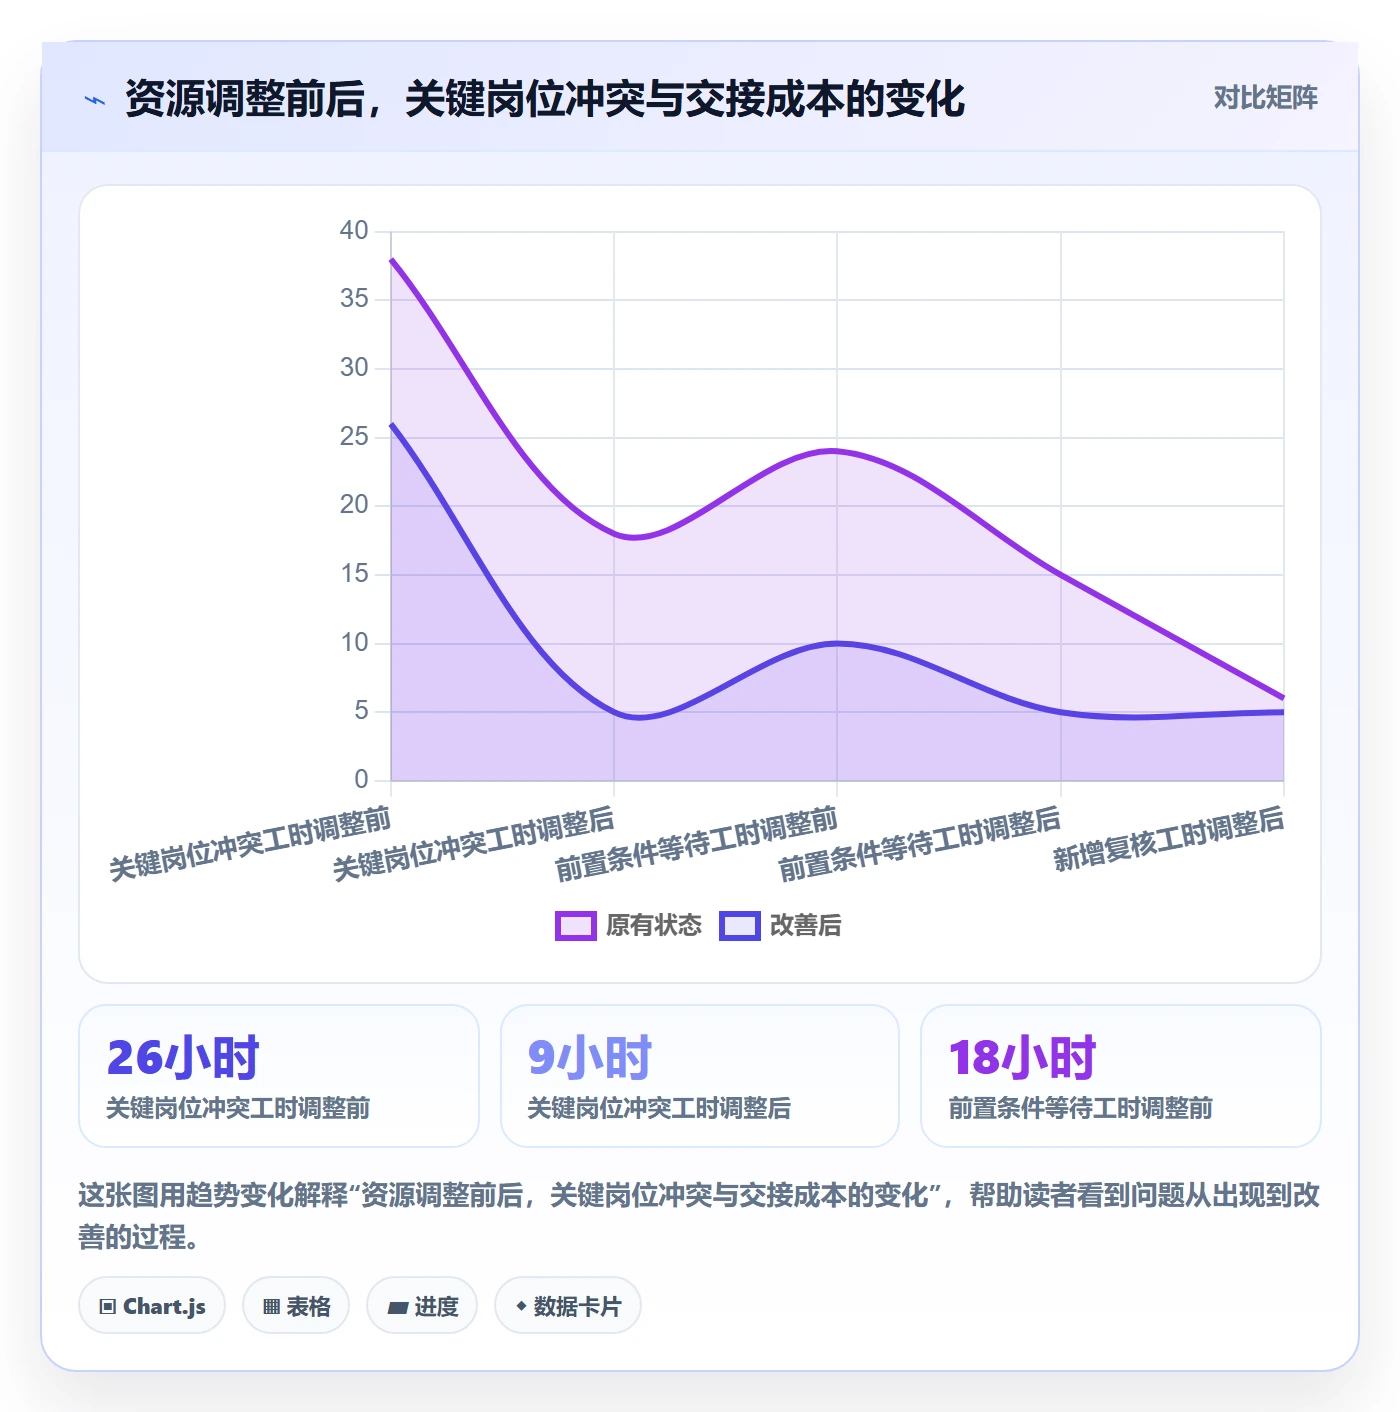Click x-axis label 前置条件等待工时调整前
The height and width of the screenshot is (1412, 1400).
(696, 844)
